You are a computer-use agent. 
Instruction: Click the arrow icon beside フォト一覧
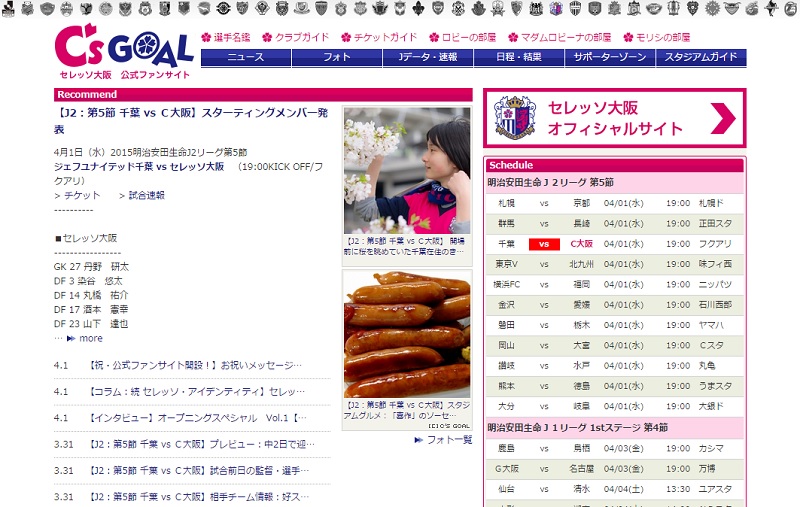pyautogui.click(x=418, y=440)
